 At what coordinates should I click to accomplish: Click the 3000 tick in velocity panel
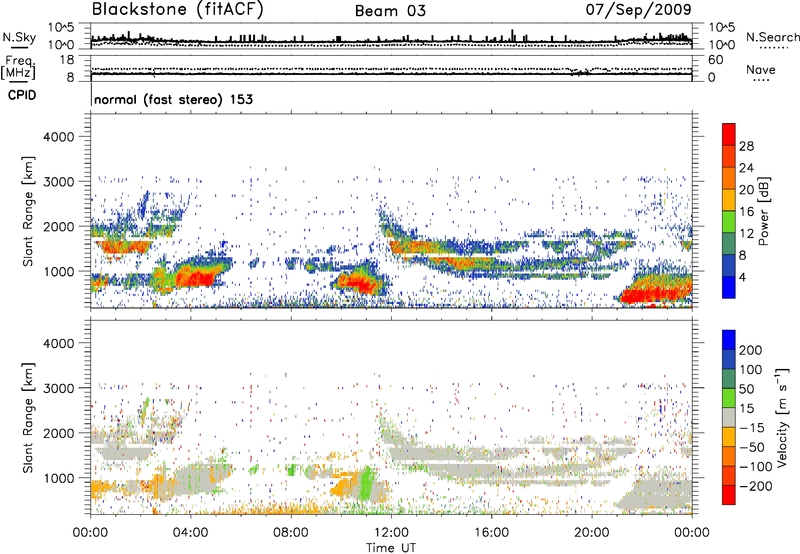click(59, 388)
